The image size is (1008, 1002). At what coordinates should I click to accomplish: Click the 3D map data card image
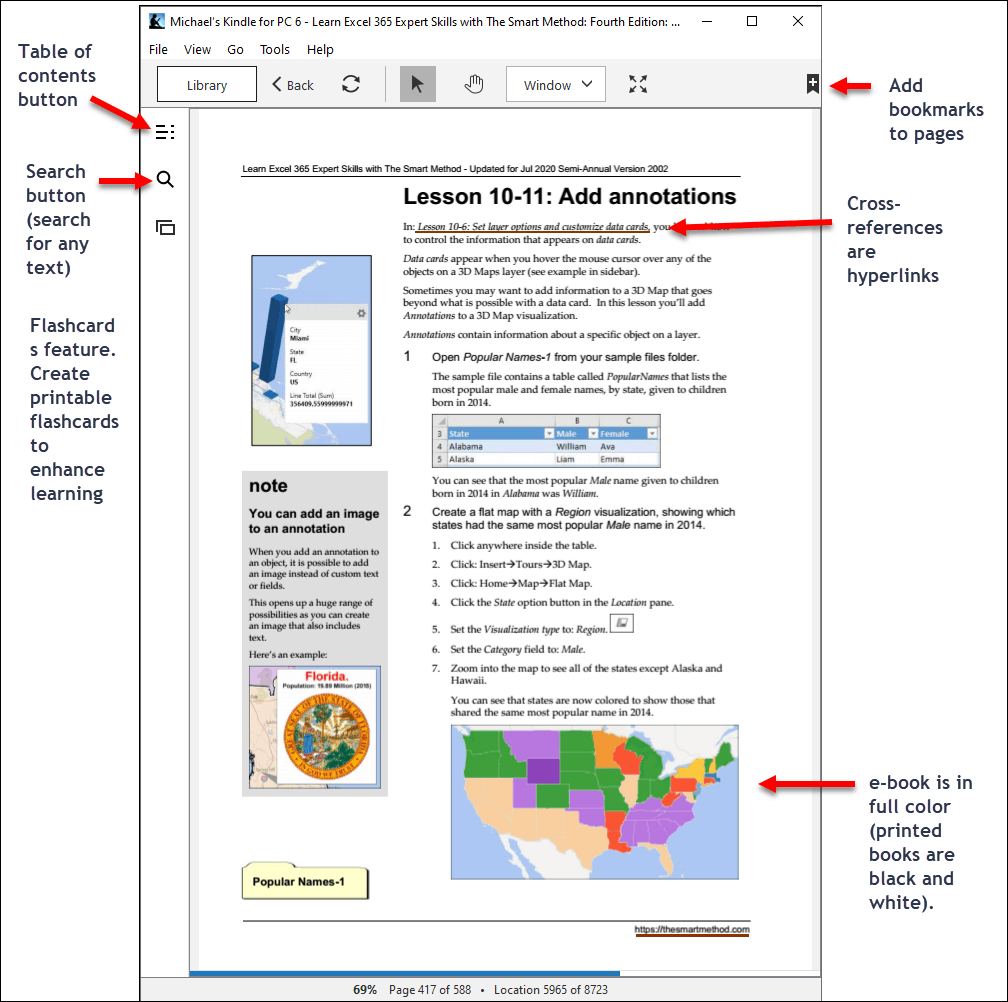tap(312, 350)
